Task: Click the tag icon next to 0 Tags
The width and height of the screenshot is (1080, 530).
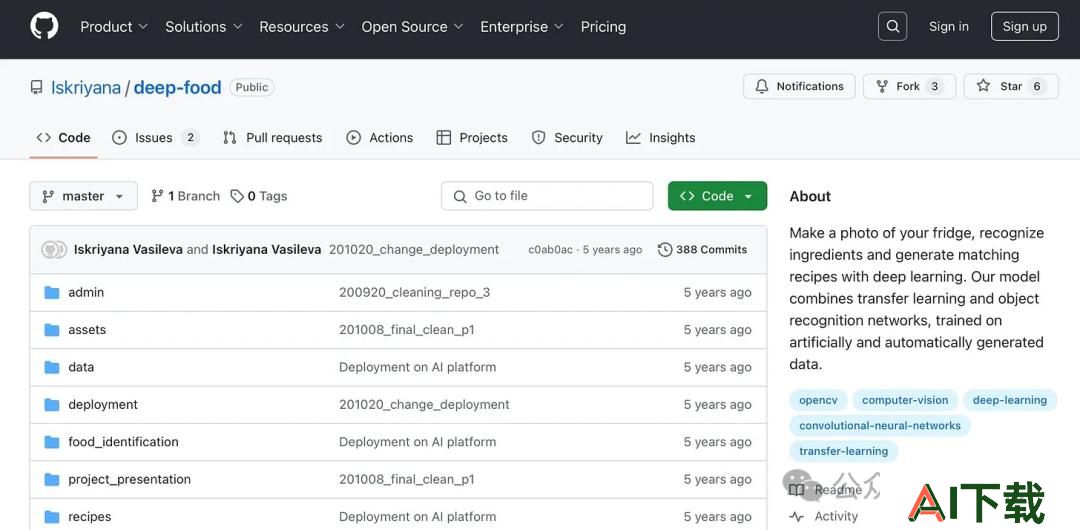Action: [237, 196]
